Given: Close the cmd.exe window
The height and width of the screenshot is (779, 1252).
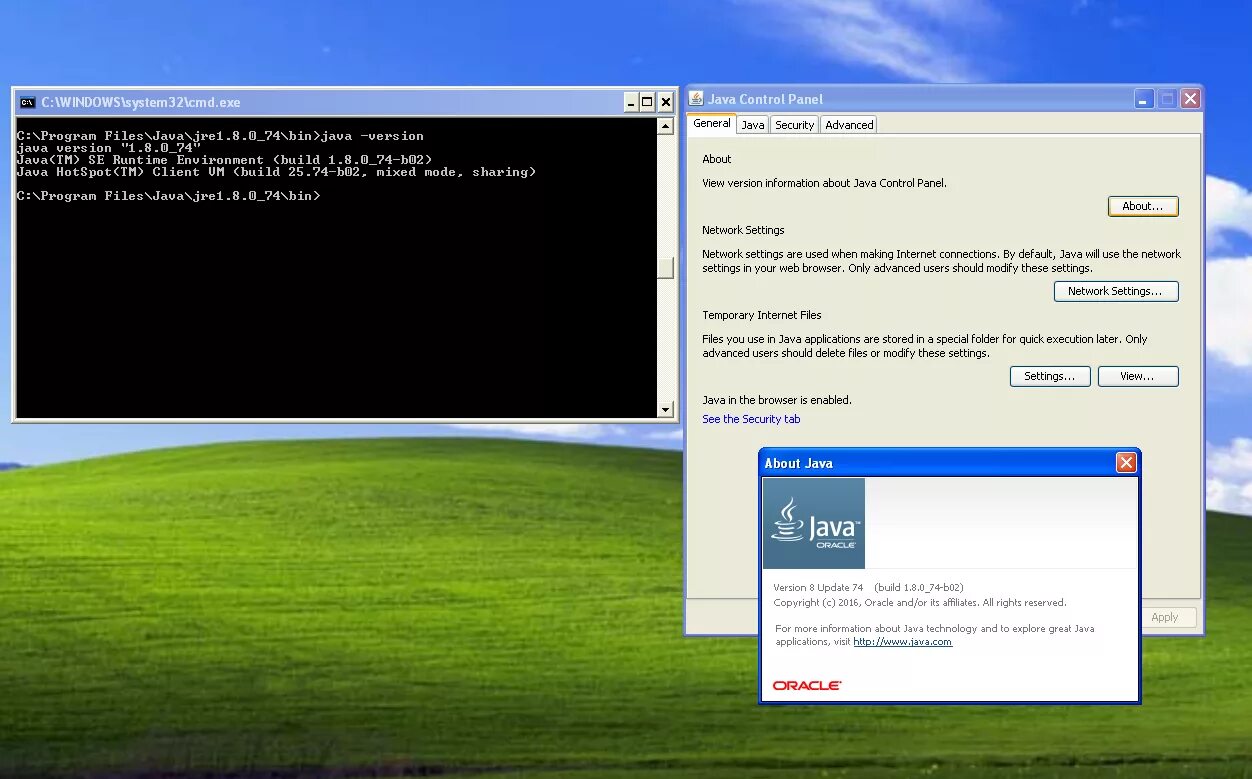Looking at the screenshot, I should pyautogui.click(x=665, y=102).
